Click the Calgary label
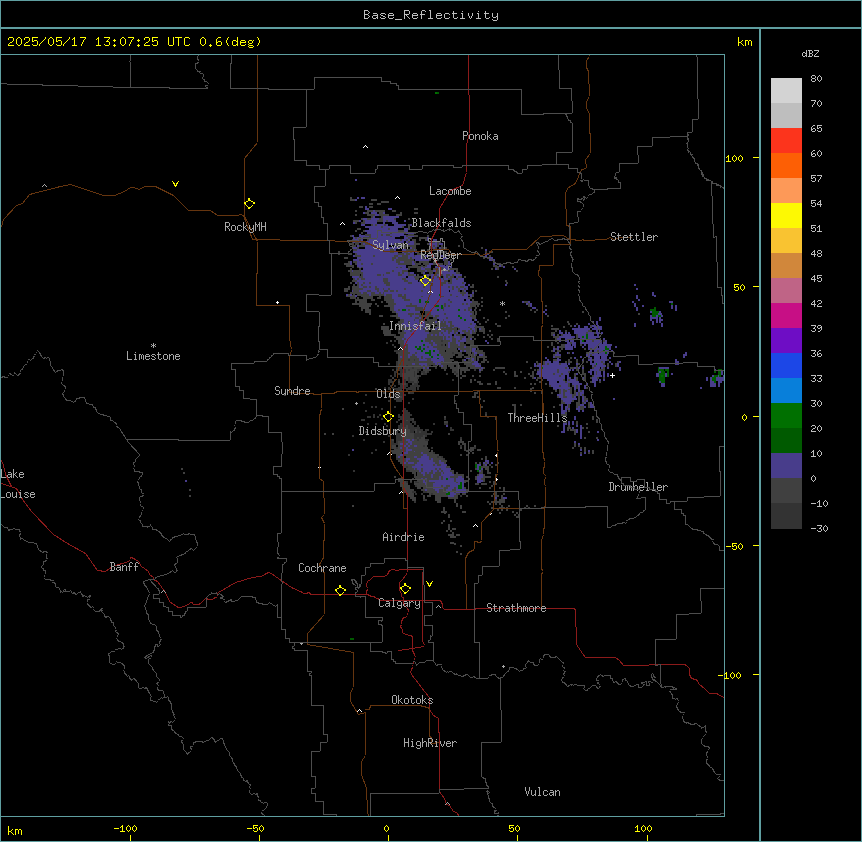Viewport: 862px width, 842px height. coord(400,603)
